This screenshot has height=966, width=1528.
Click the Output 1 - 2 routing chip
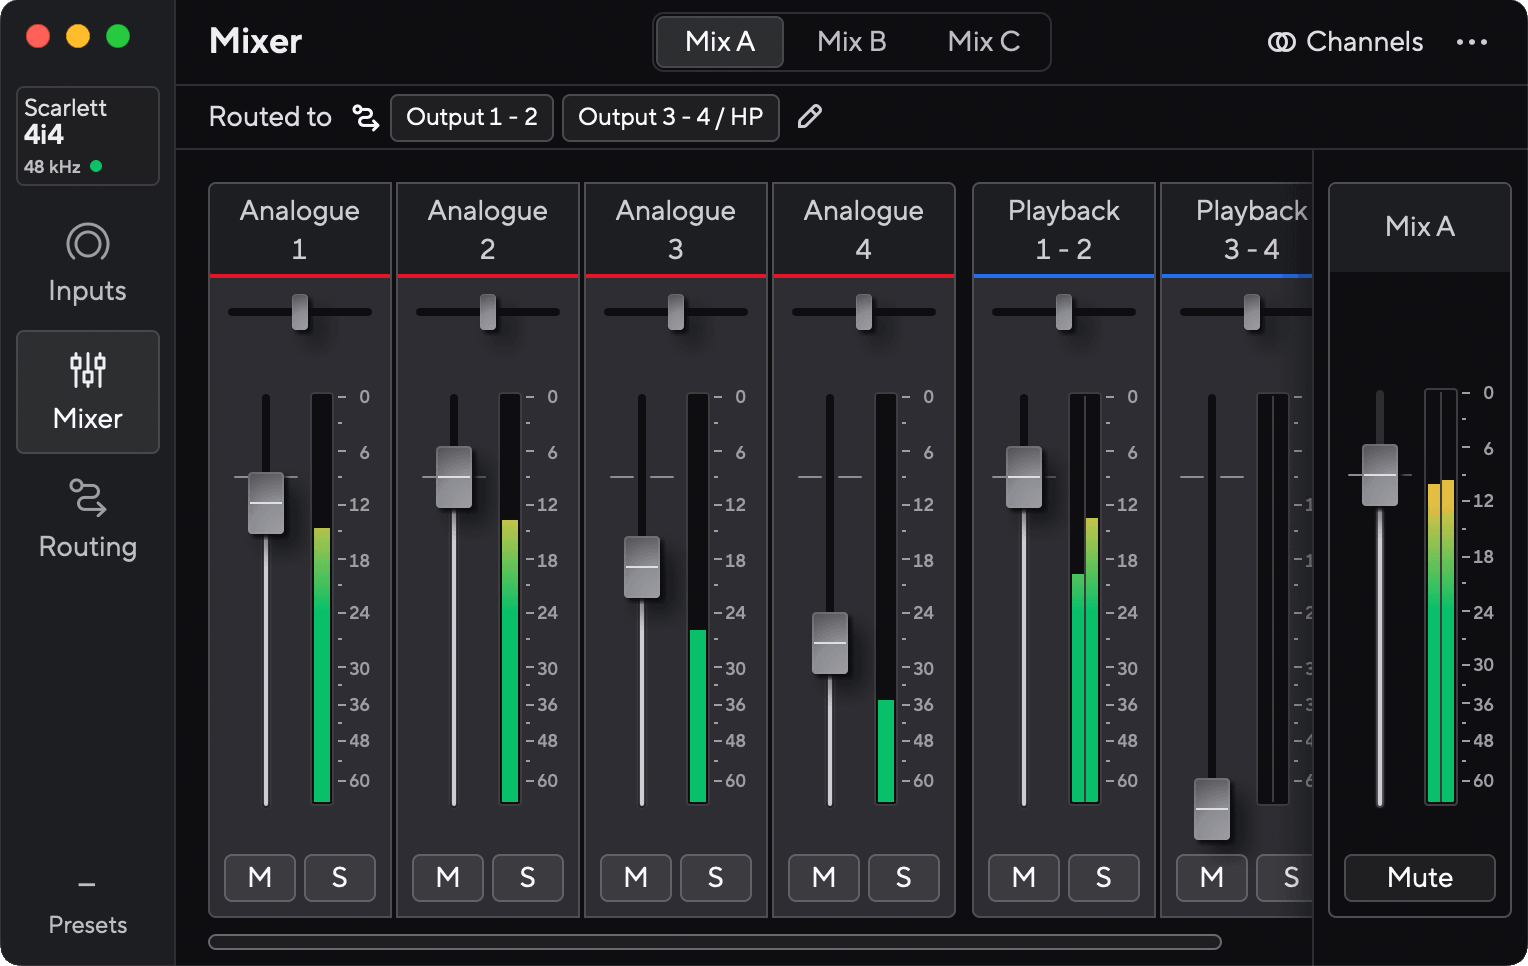point(472,118)
